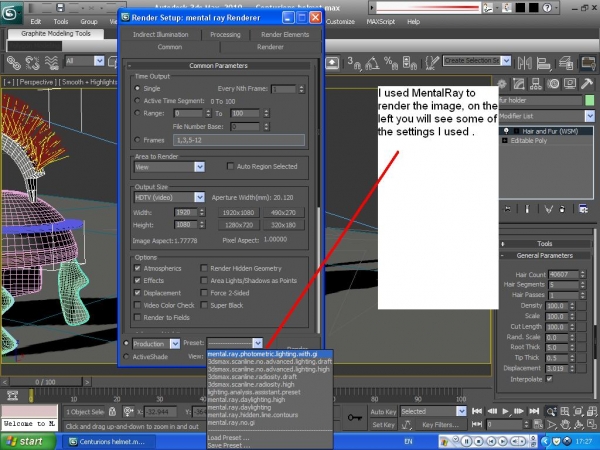
Task: Open the Area to Render View dropdown
Action: tap(169, 167)
